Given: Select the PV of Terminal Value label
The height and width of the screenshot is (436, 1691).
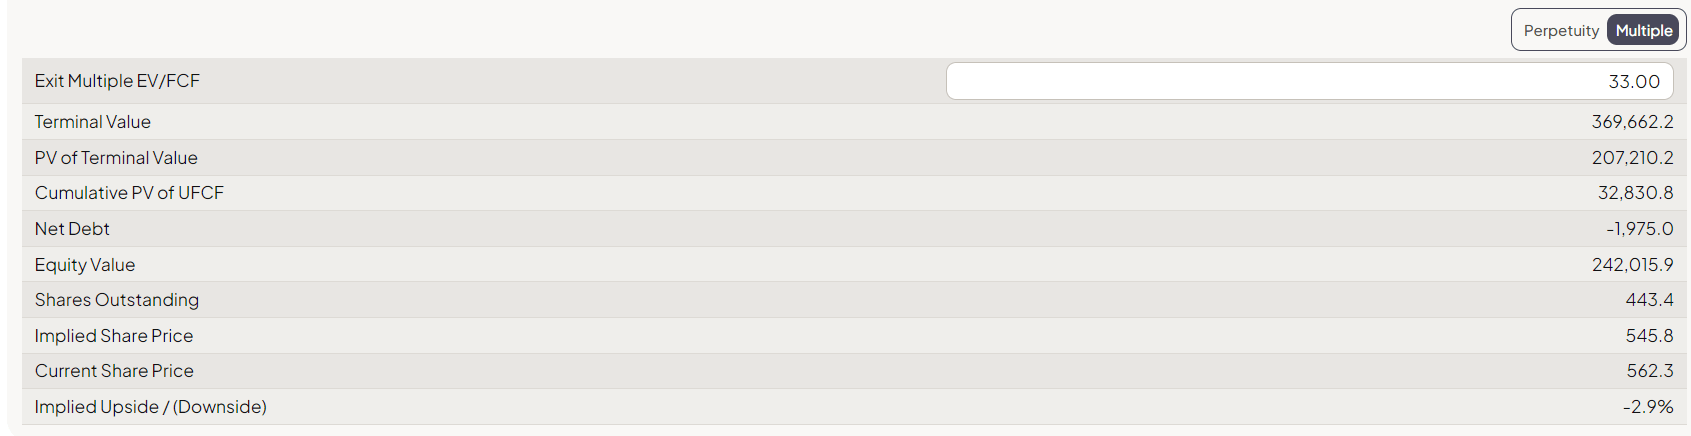Looking at the screenshot, I should tap(116, 158).
